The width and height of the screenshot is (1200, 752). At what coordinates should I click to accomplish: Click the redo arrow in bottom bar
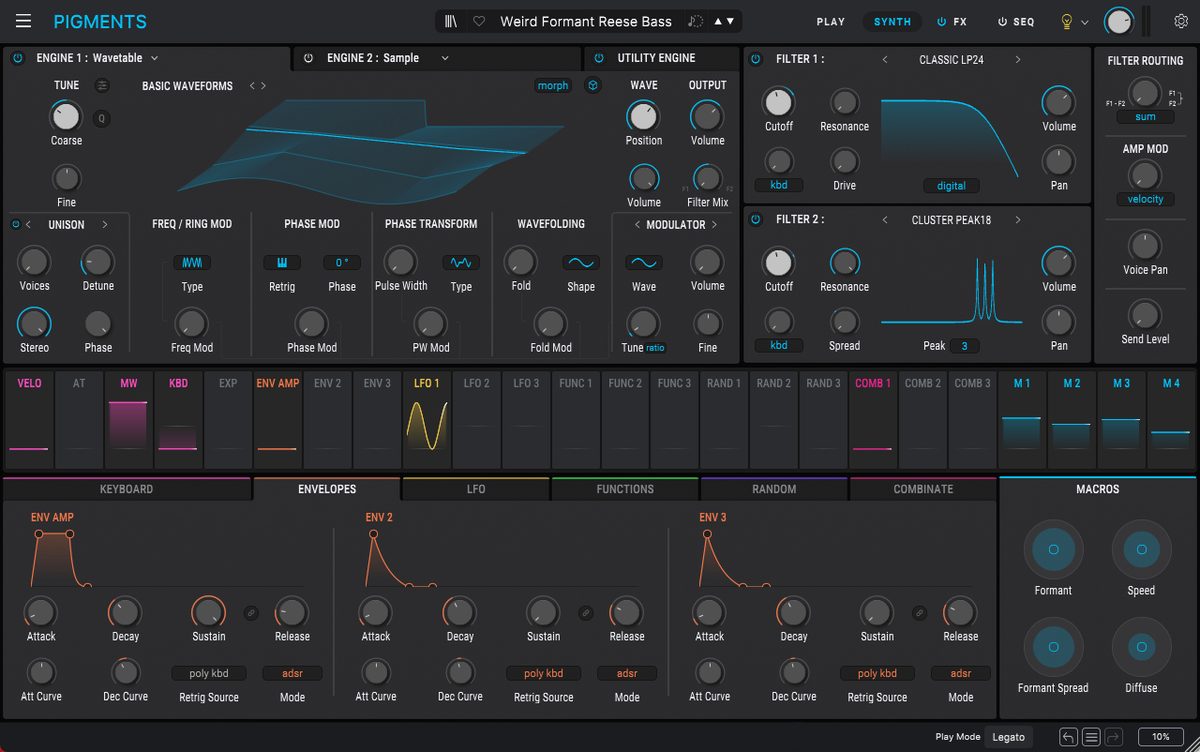pyautogui.click(x=1113, y=737)
